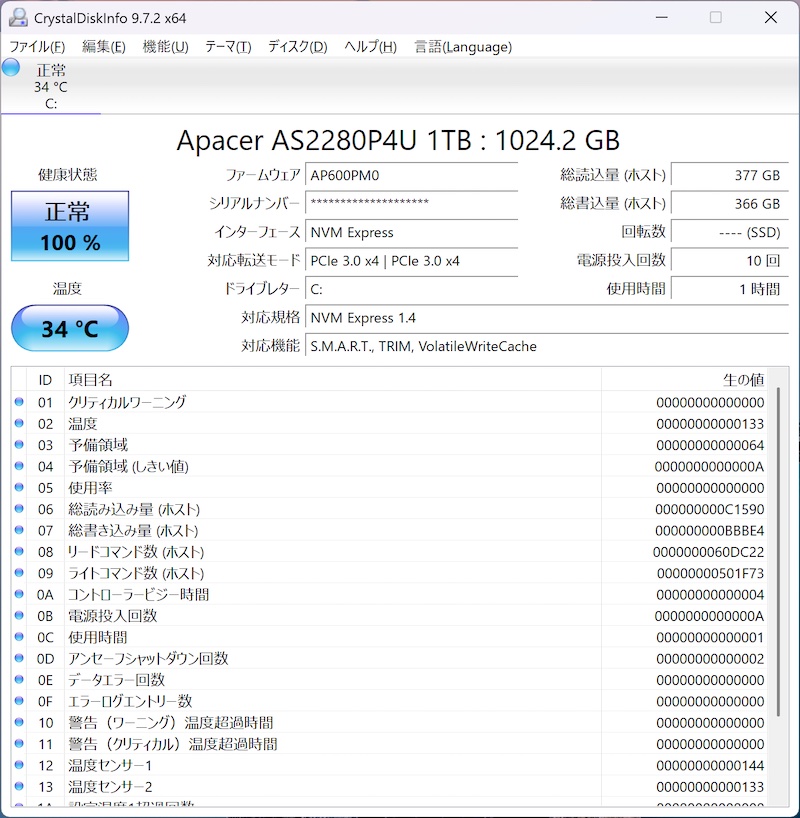Click status dot of row 12 温度センサー1
The width and height of the screenshot is (800, 818).
tap(19, 765)
